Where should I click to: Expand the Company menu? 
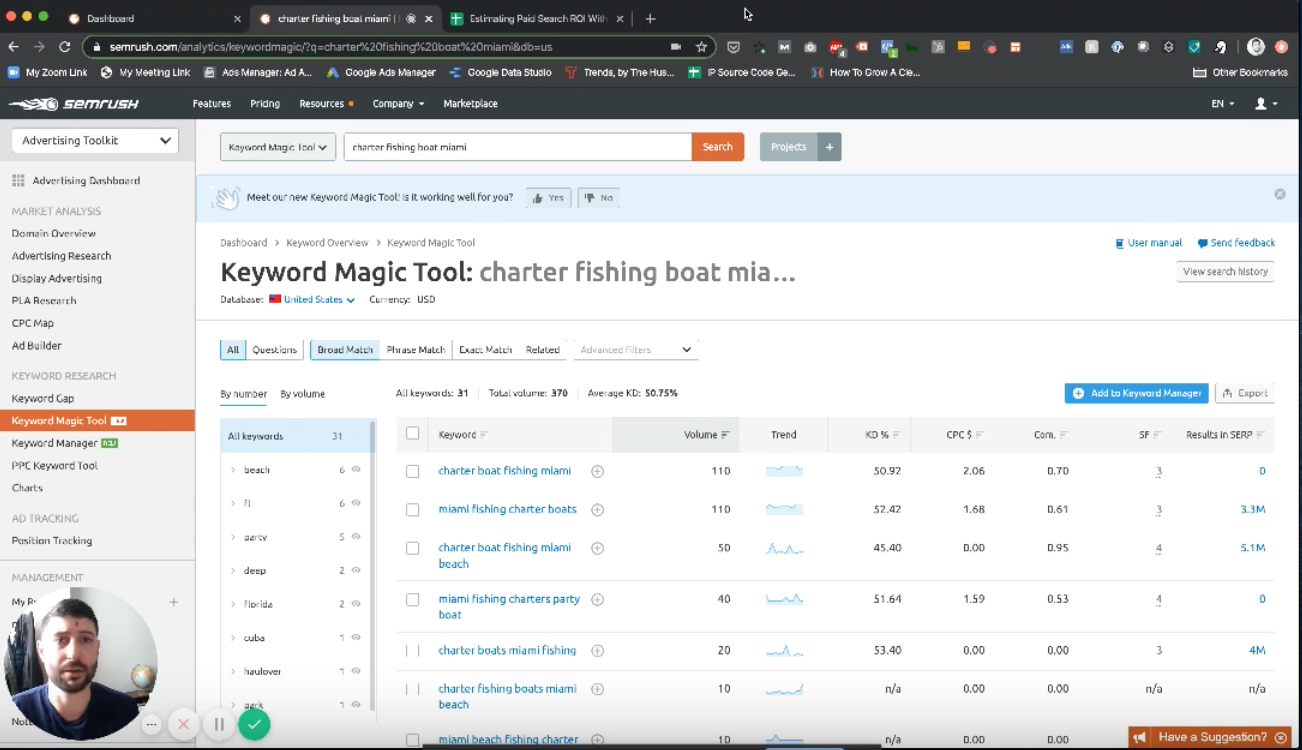click(398, 104)
